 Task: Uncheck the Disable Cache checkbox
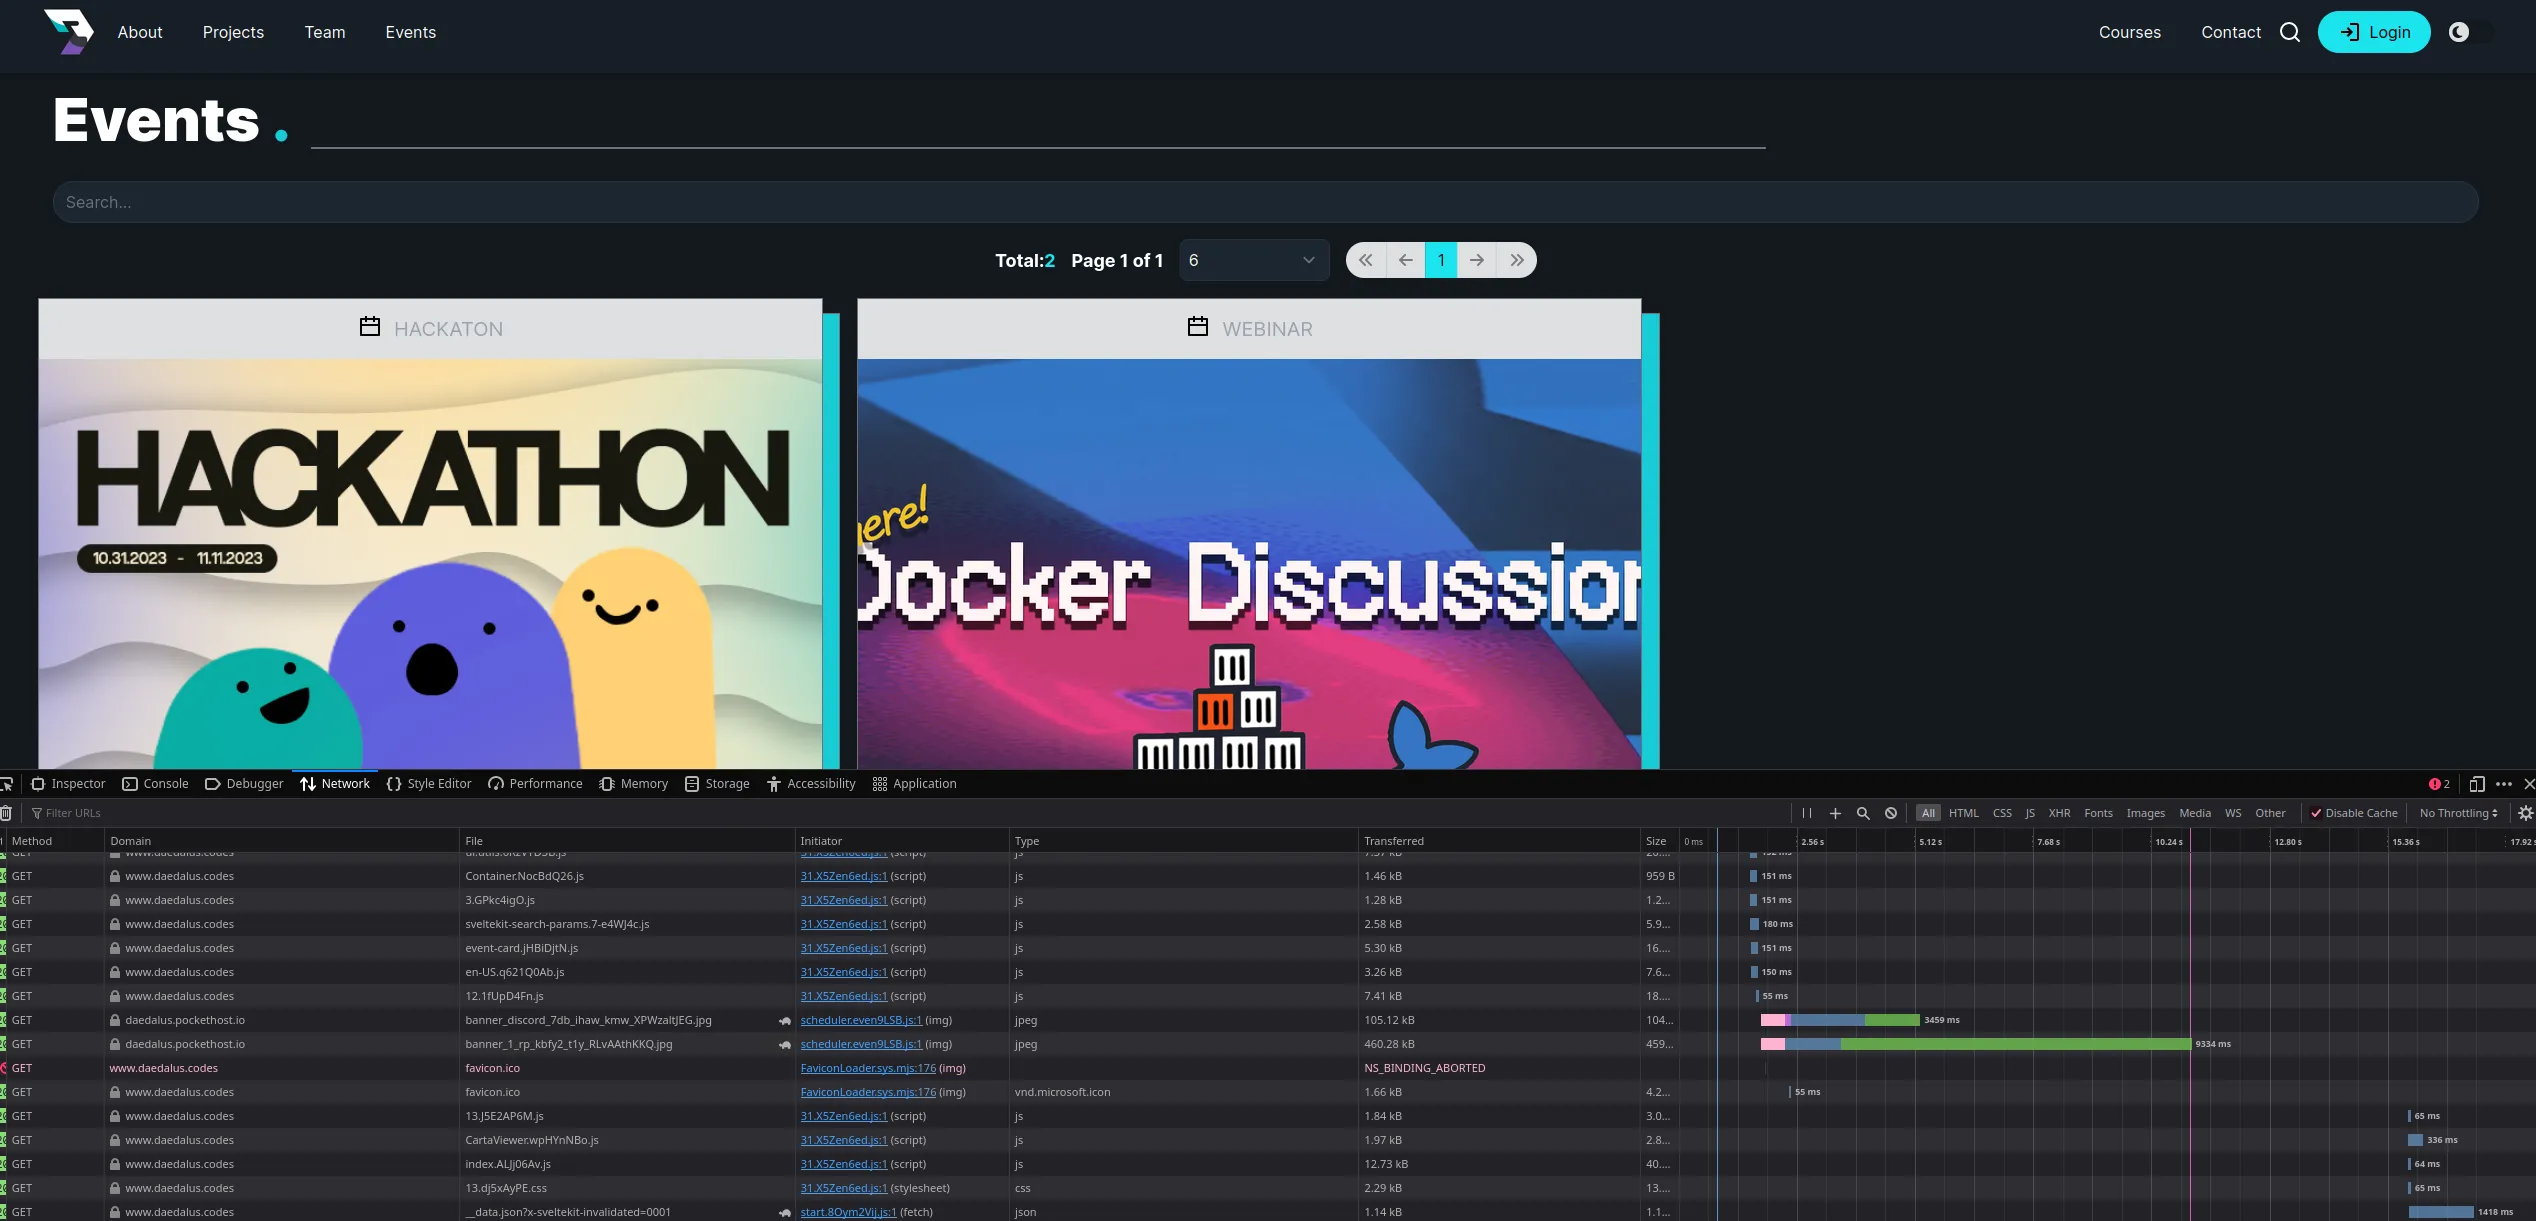[2316, 813]
